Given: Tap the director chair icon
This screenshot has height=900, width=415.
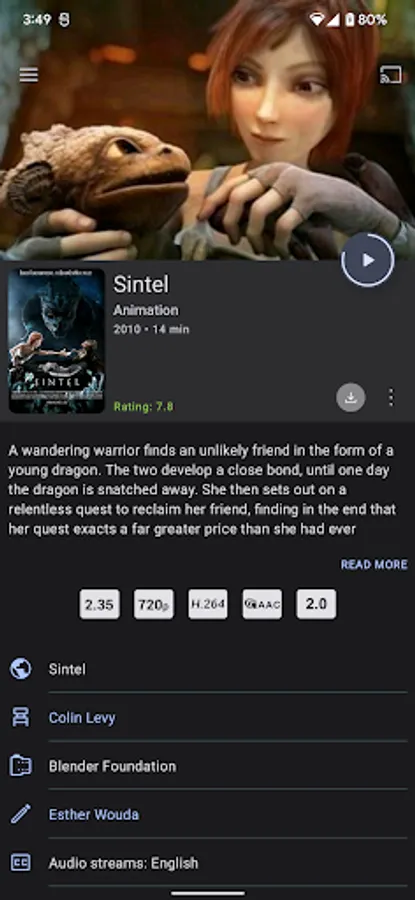Looking at the screenshot, I should point(21,717).
